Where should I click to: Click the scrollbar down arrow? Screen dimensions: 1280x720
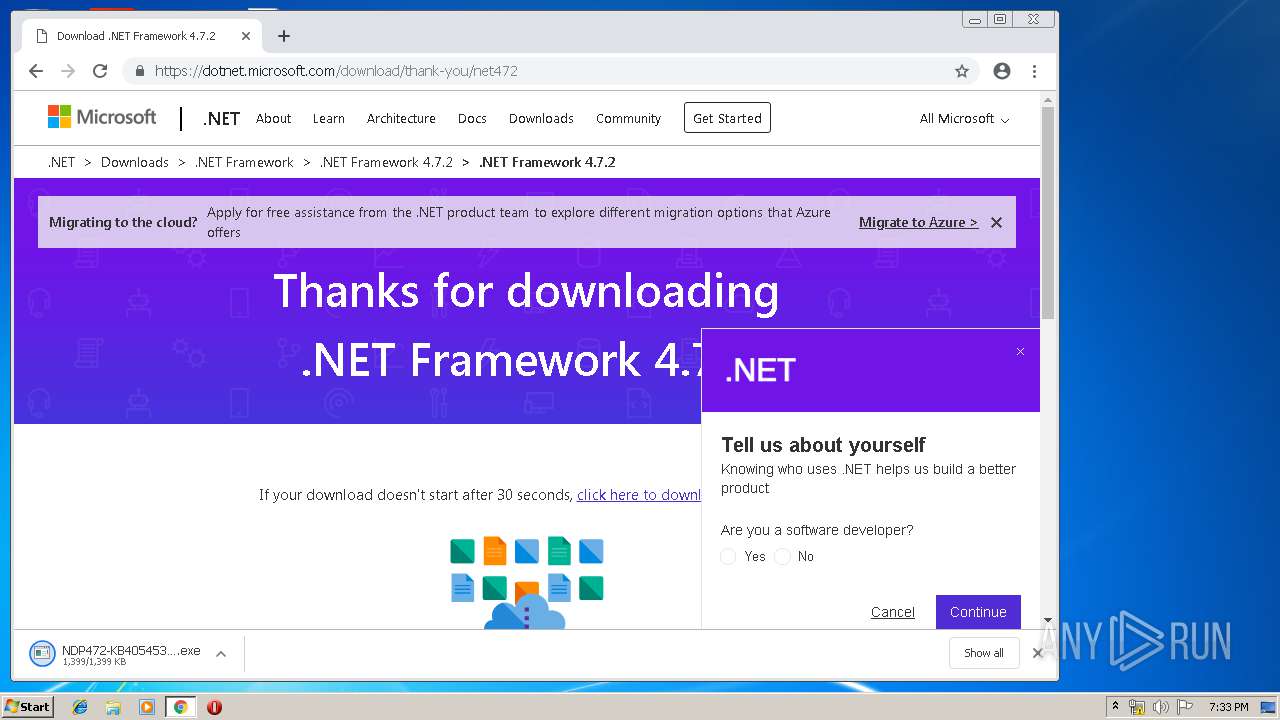1048,621
